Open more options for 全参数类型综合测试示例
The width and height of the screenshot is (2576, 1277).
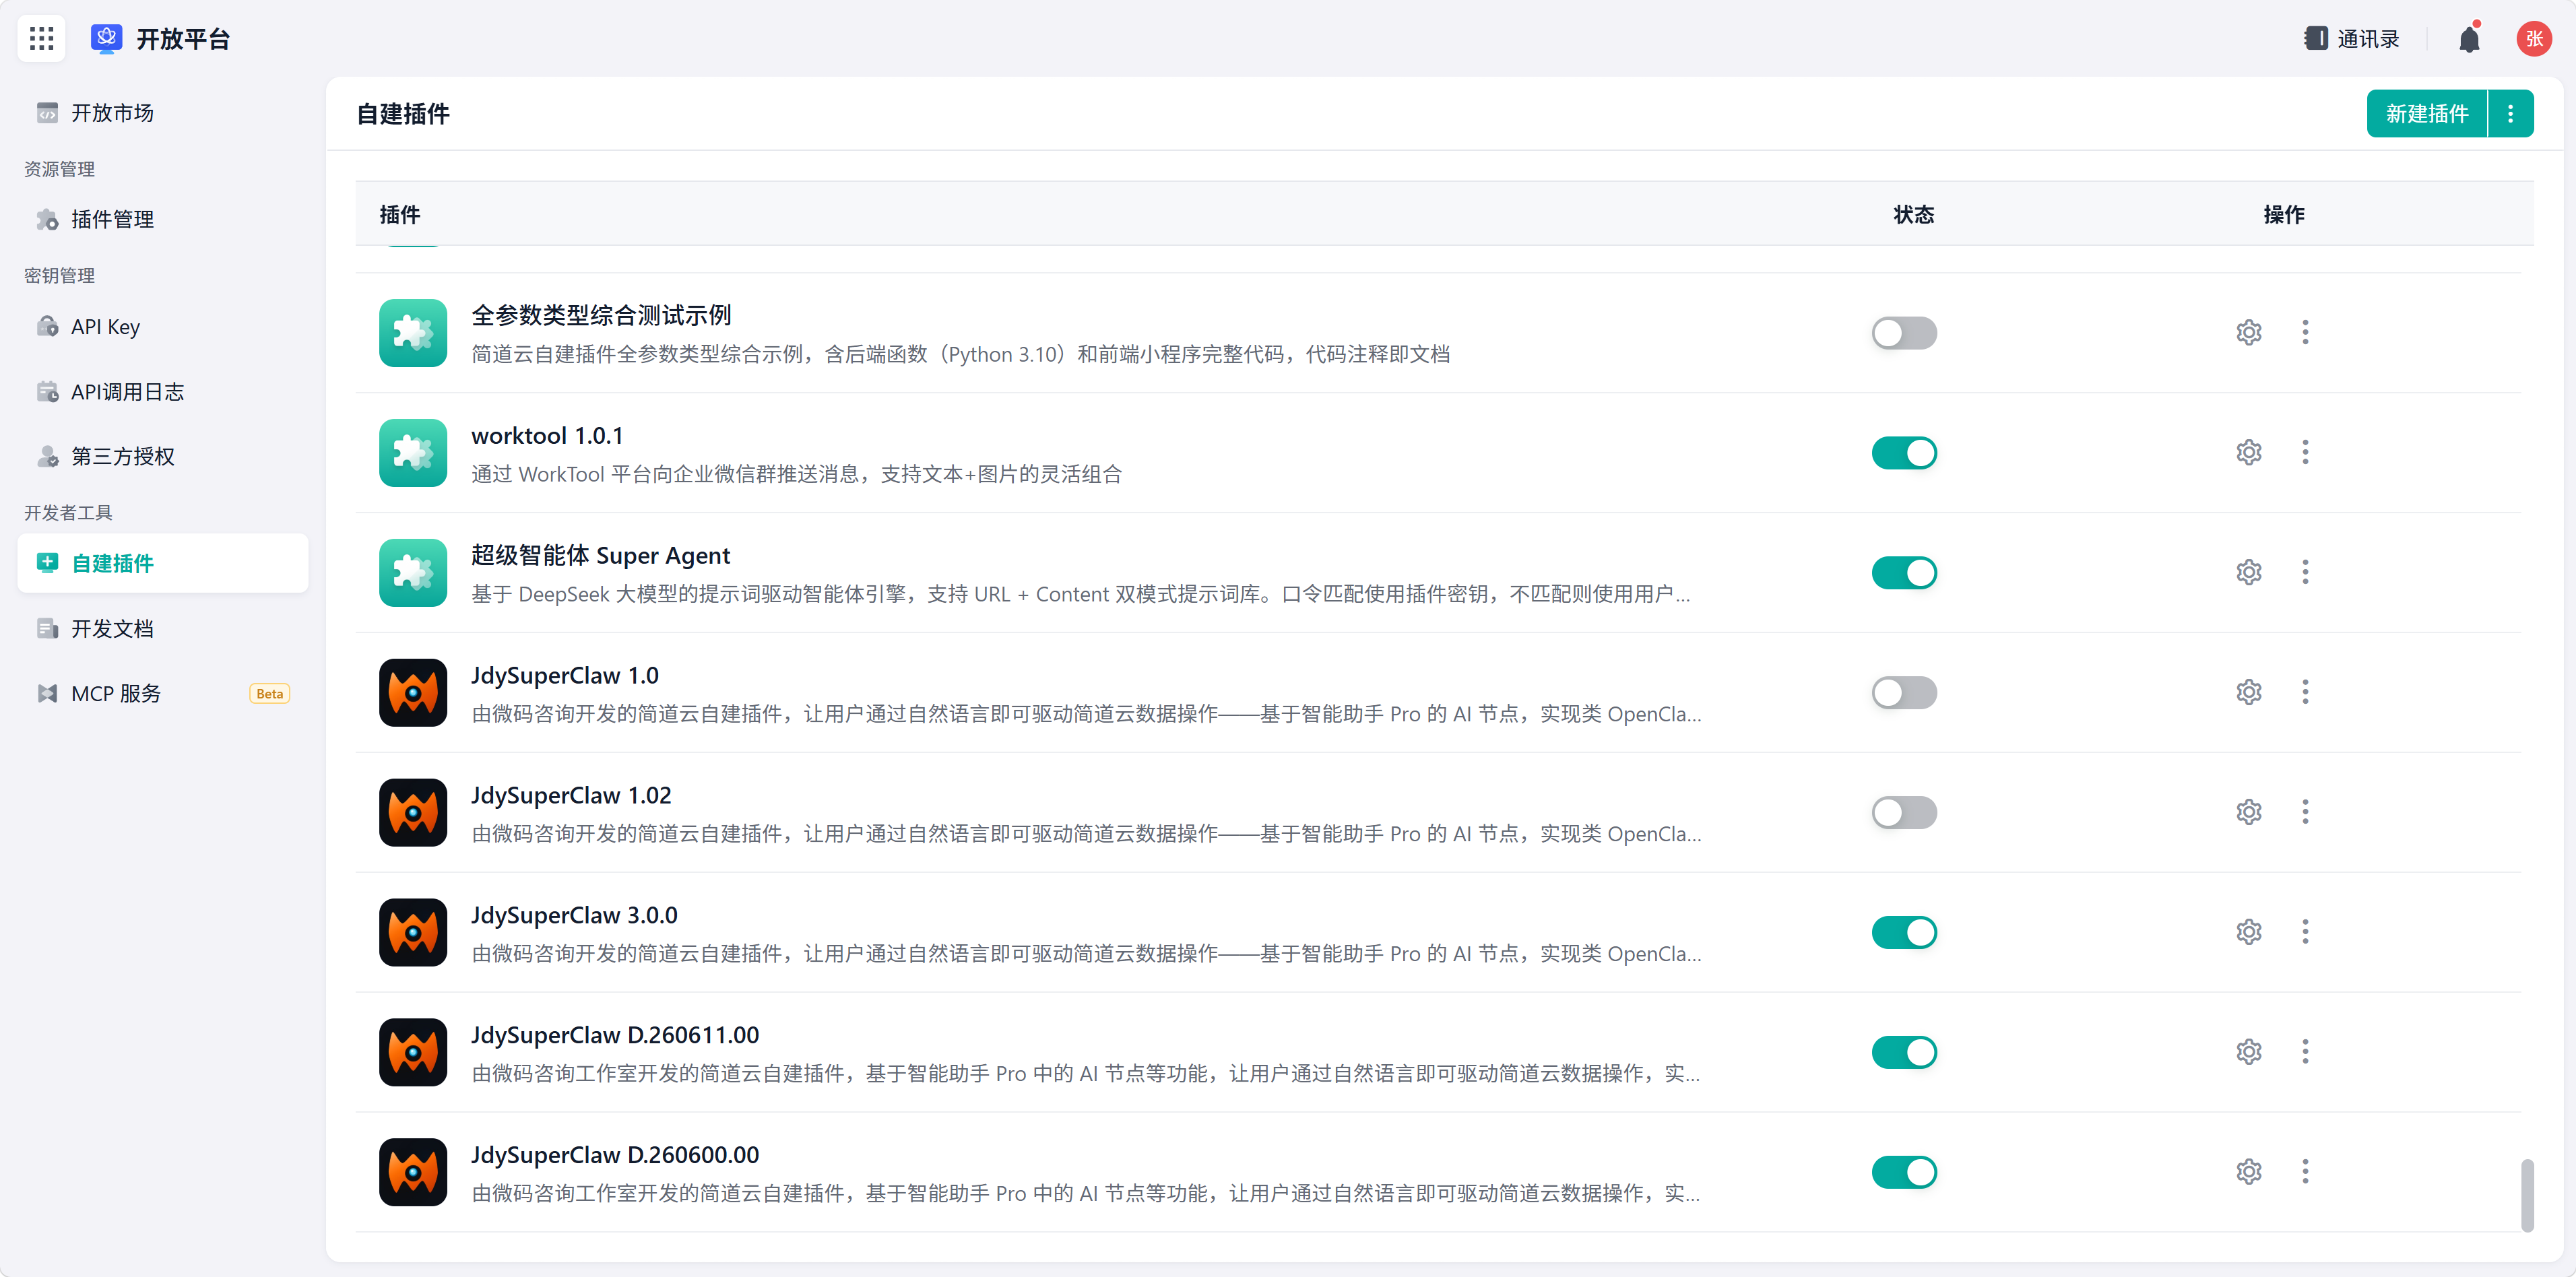[x=2306, y=332]
